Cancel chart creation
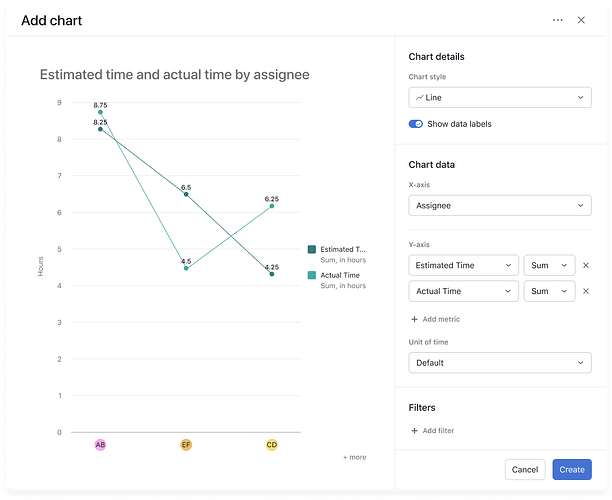The image size is (612, 500). coord(525,469)
